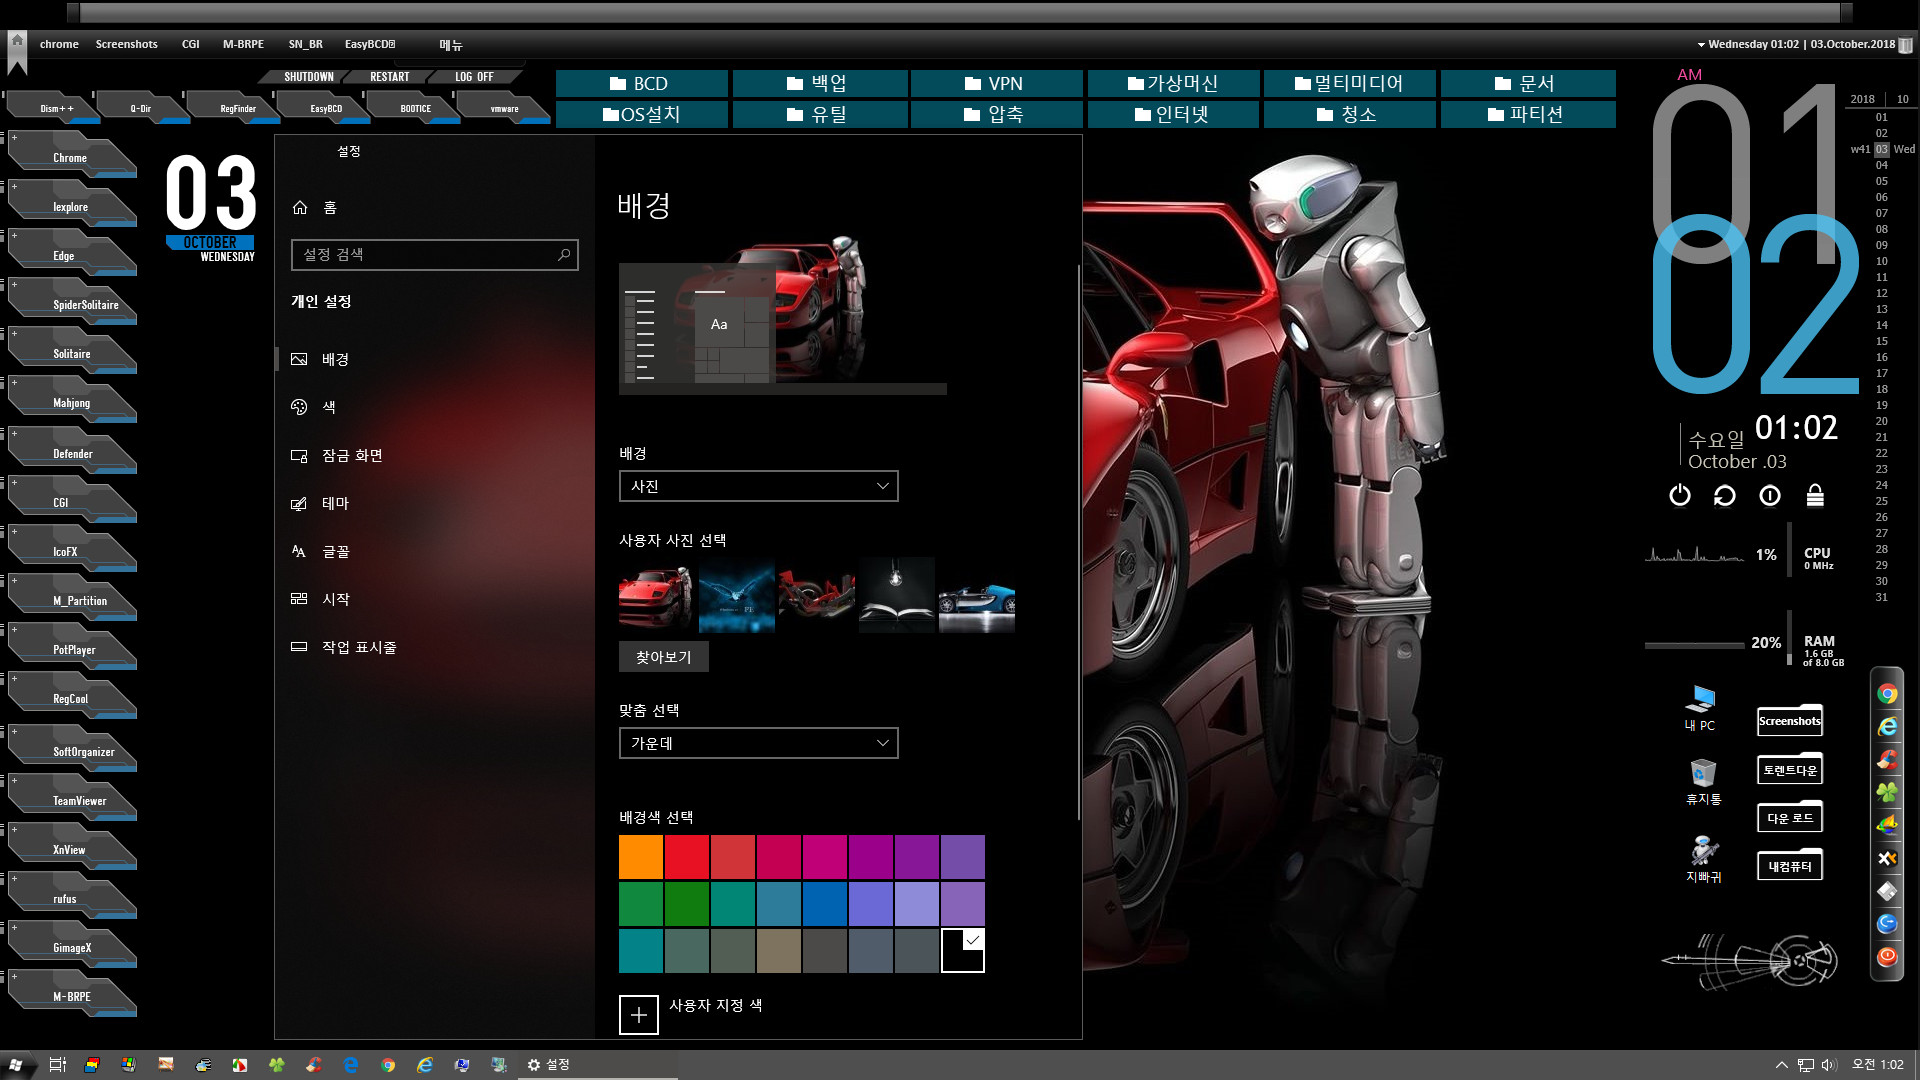Screen dimensions: 1920x1080
Task: Open the BCD folder button
Action: coord(641,84)
